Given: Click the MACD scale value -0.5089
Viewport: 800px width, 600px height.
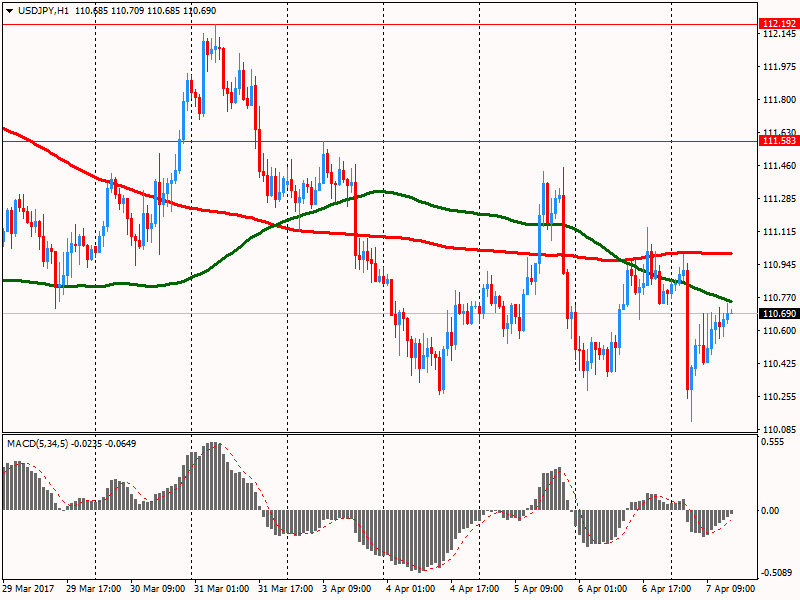Looking at the screenshot, I should pos(777,573).
